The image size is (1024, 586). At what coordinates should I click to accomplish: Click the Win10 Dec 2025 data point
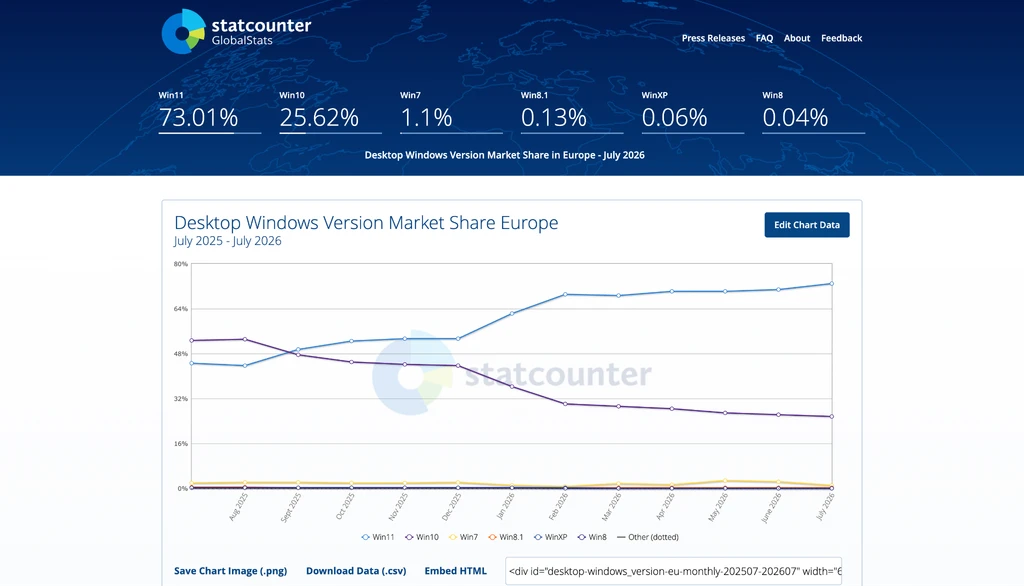tap(458, 365)
